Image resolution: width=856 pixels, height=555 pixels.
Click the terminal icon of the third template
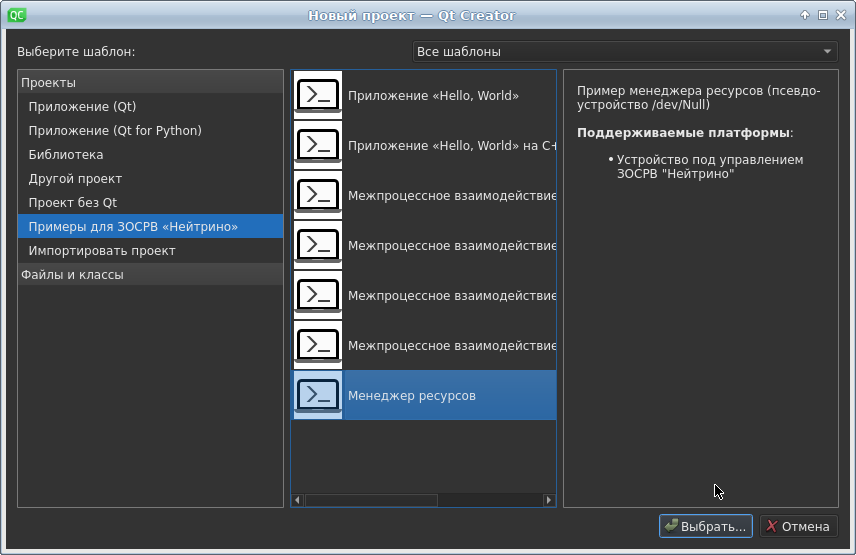(318, 195)
